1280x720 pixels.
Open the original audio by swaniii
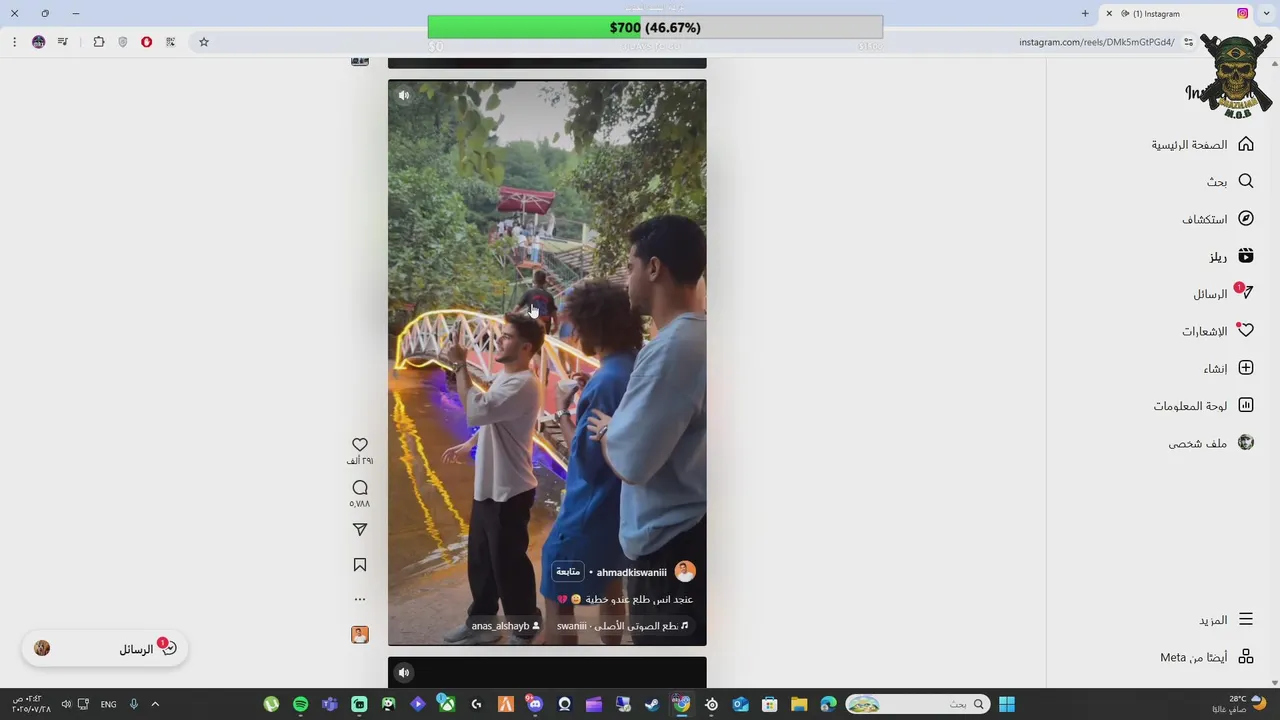(622, 626)
